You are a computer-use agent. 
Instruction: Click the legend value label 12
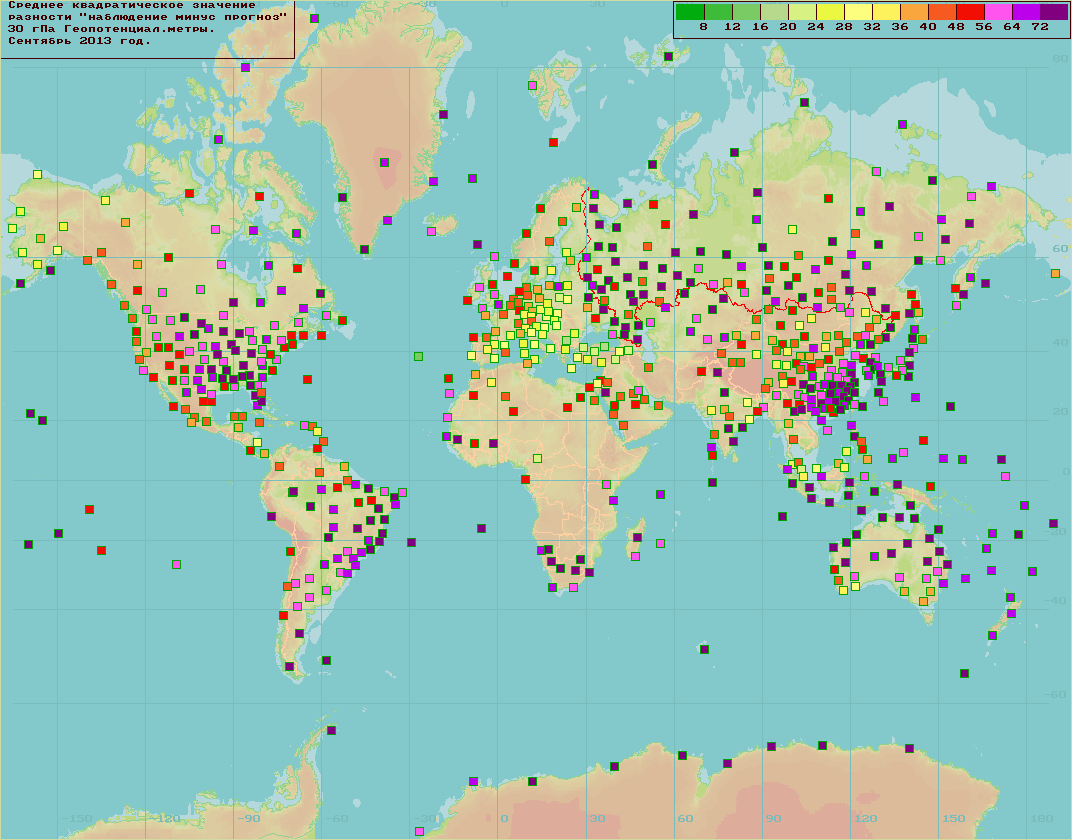coord(732,27)
